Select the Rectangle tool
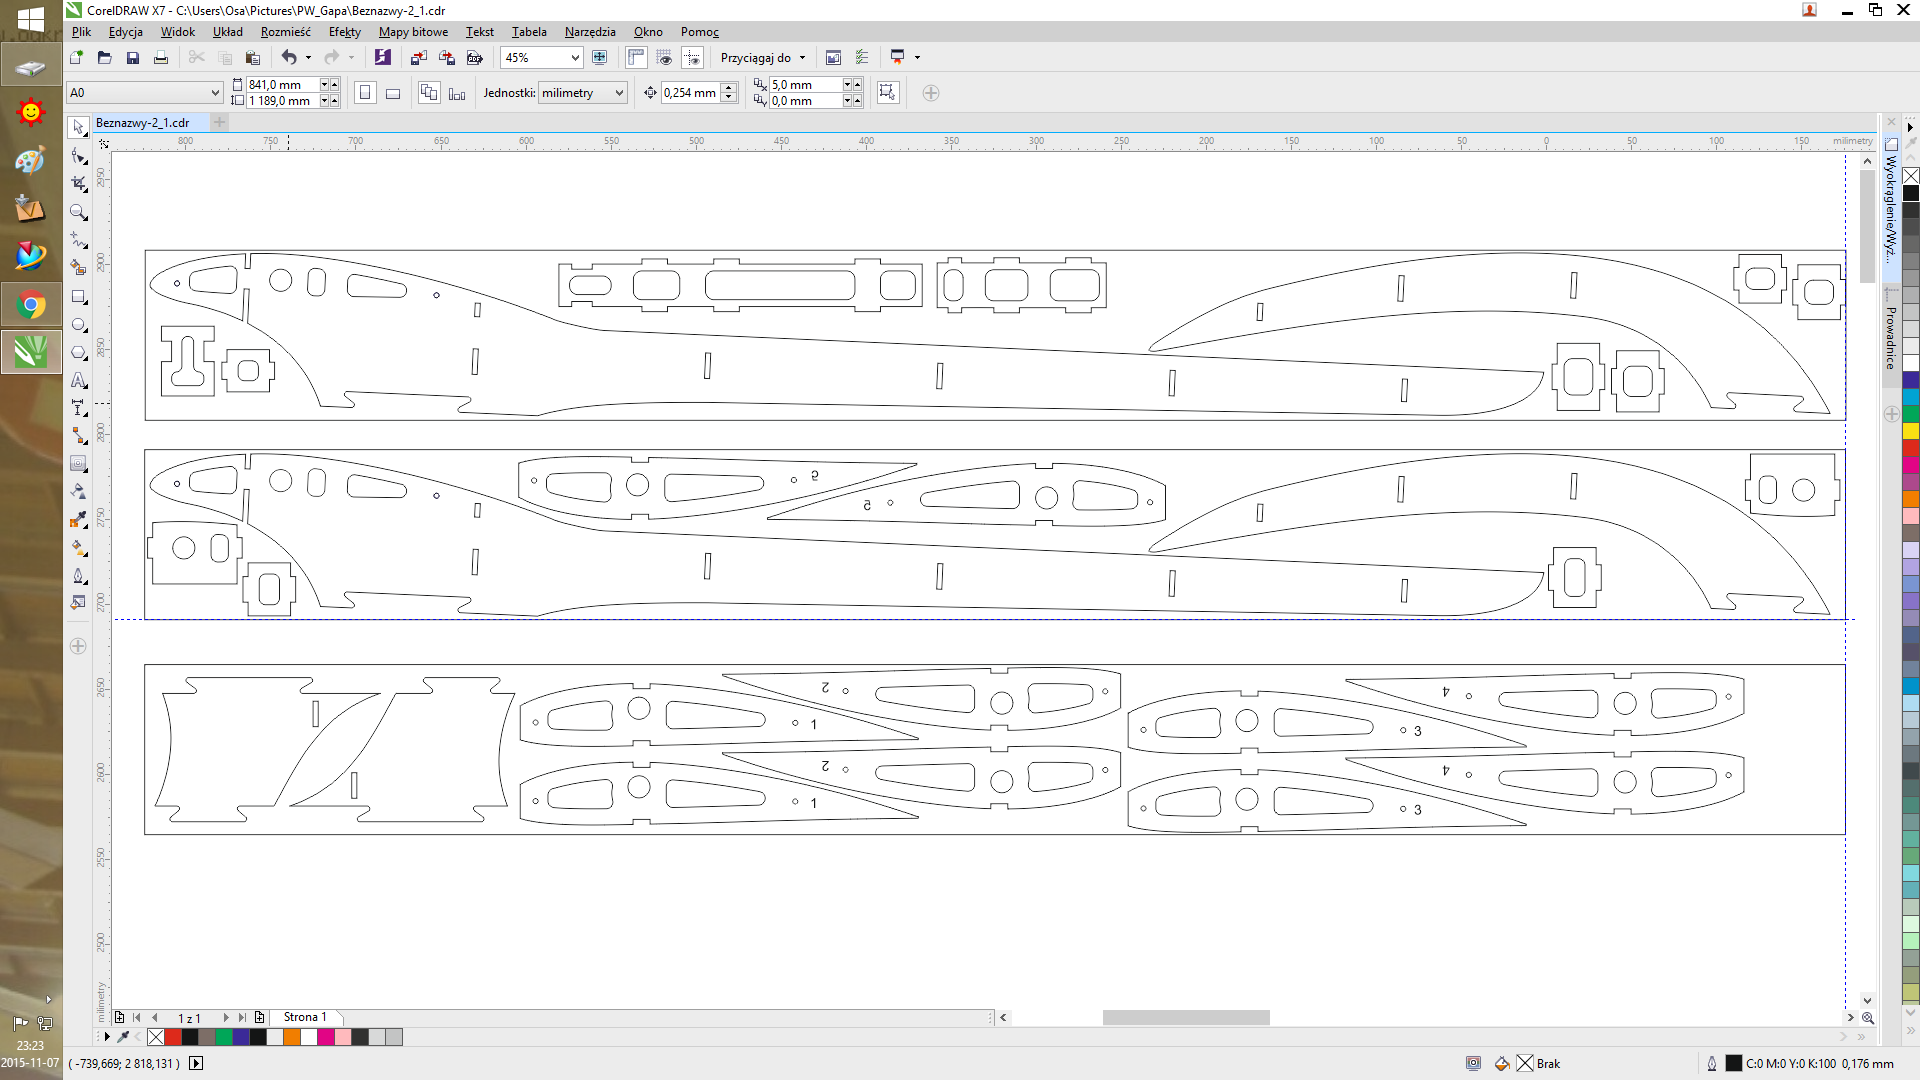 pyautogui.click(x=78, y=297)
